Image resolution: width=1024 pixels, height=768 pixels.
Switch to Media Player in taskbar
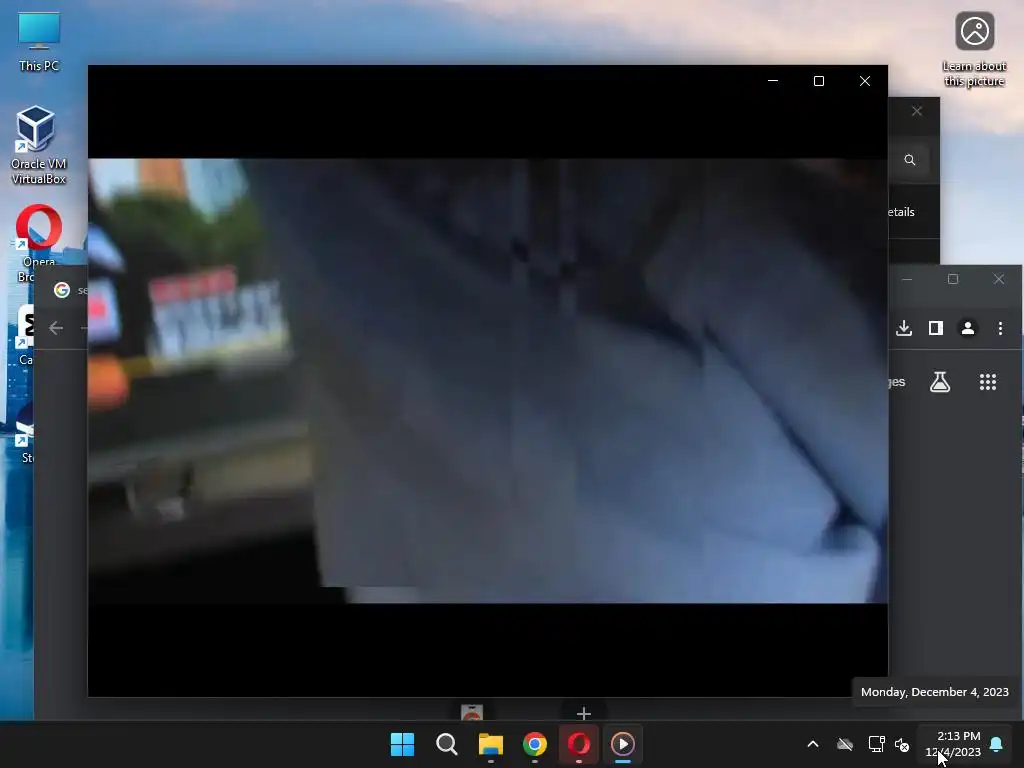pos(622,744)
